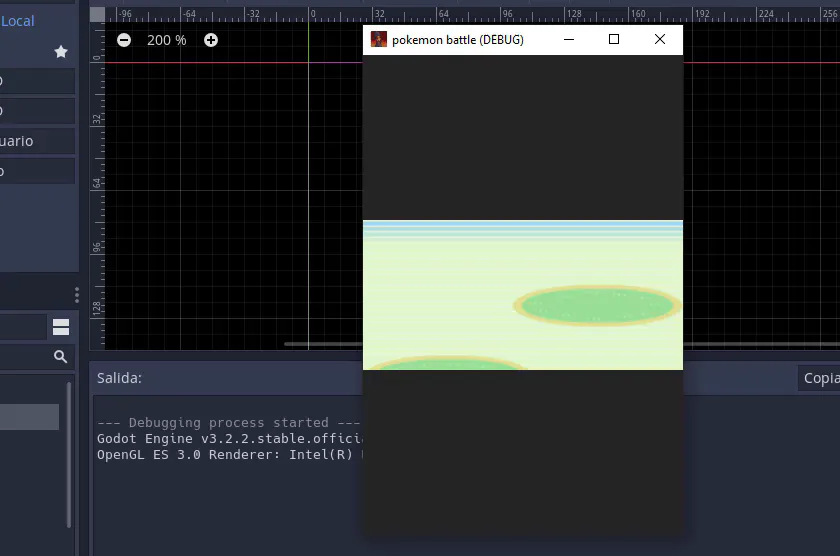Open the Local tab
This screenshot has width=840, height=556.
[18, 21]
